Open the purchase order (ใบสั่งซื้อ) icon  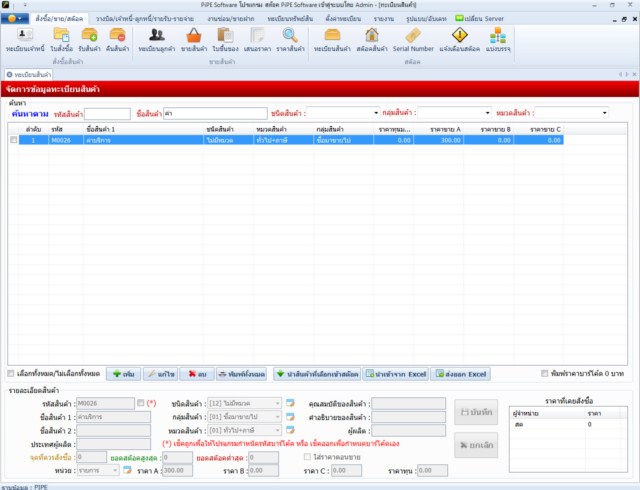pos(61,40)
